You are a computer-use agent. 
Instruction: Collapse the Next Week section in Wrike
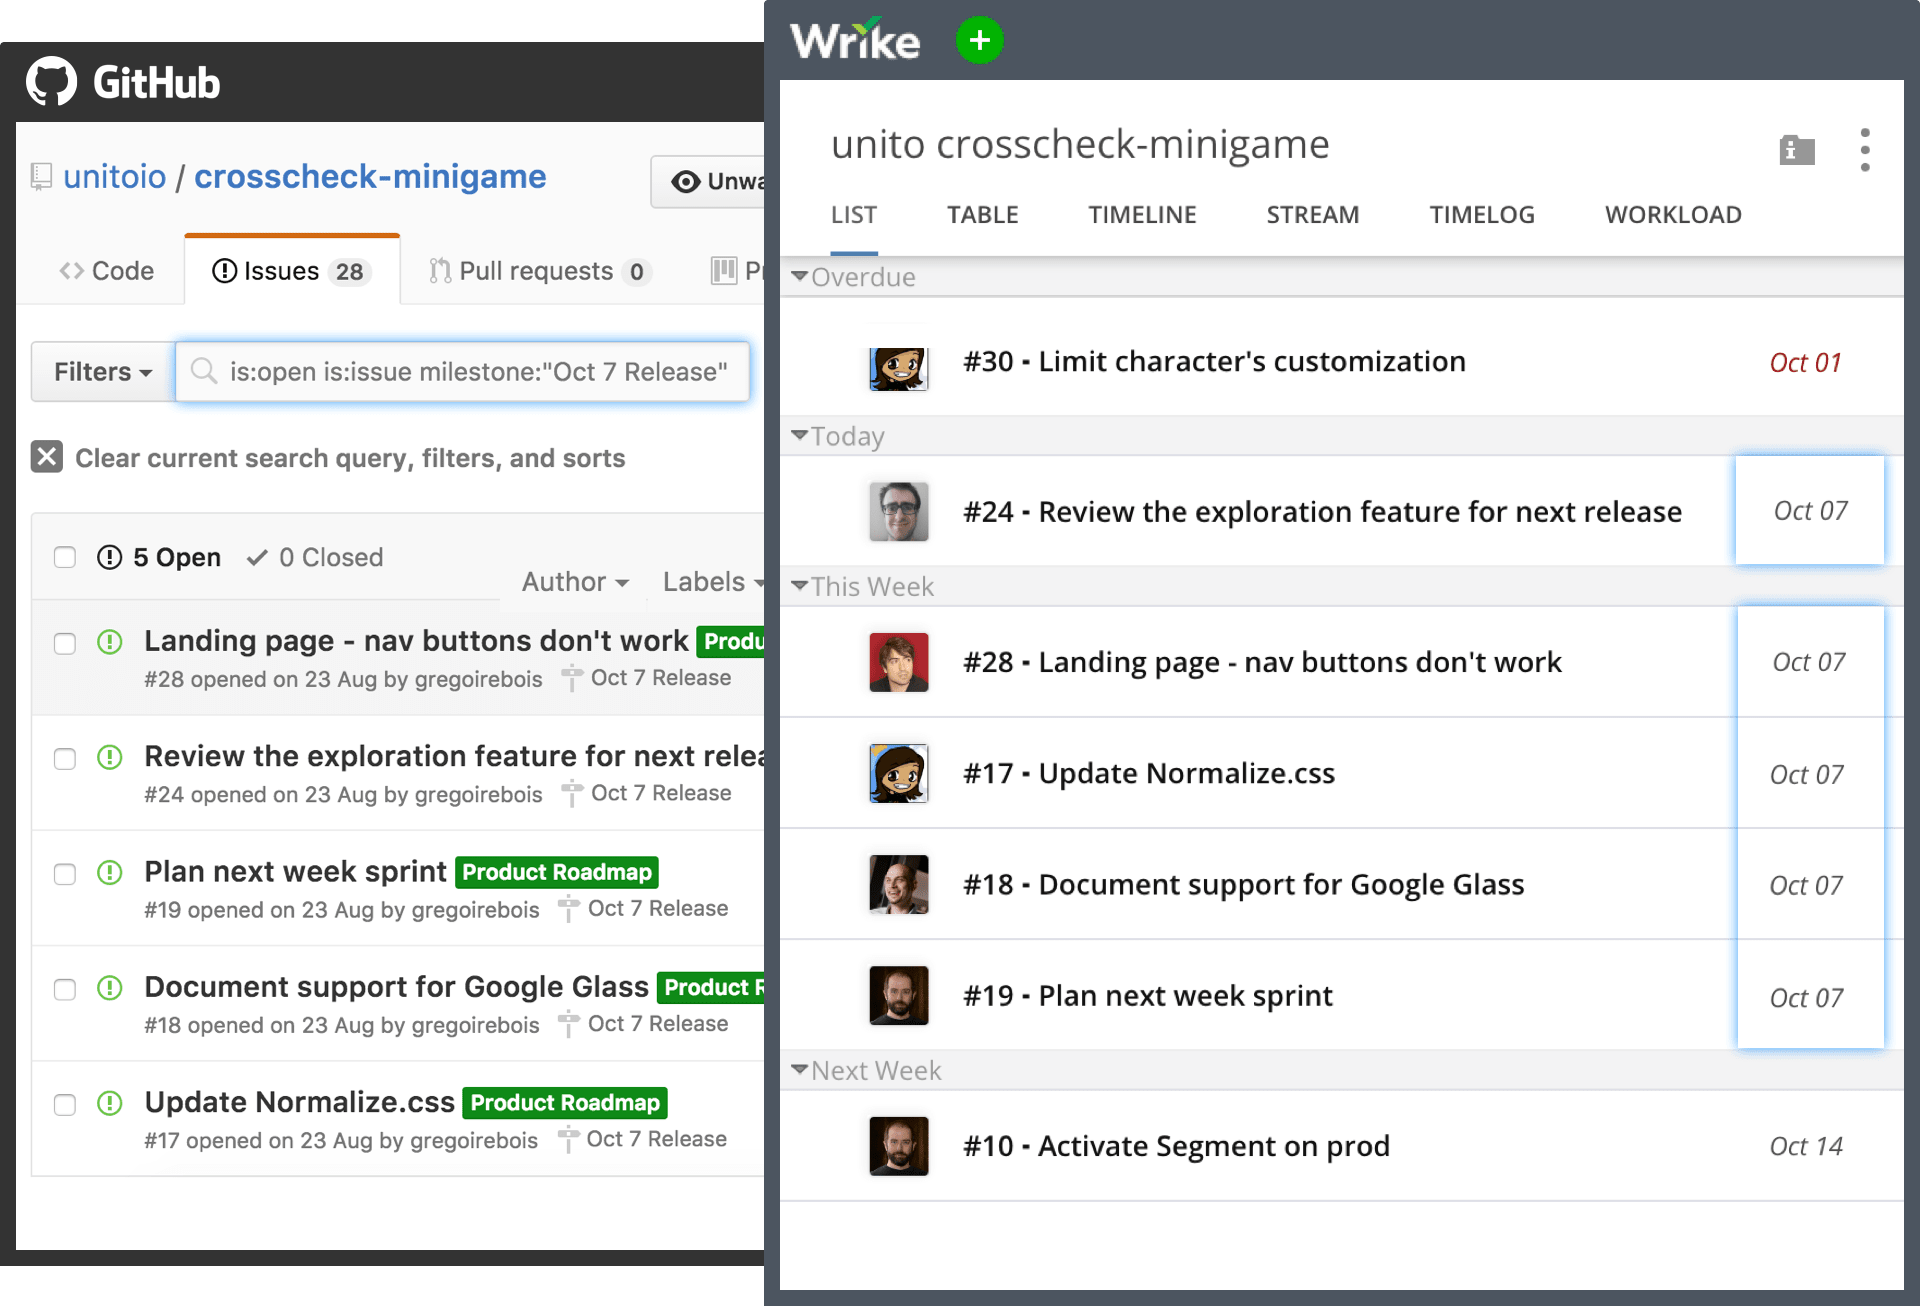click(x=799, y=1069)
